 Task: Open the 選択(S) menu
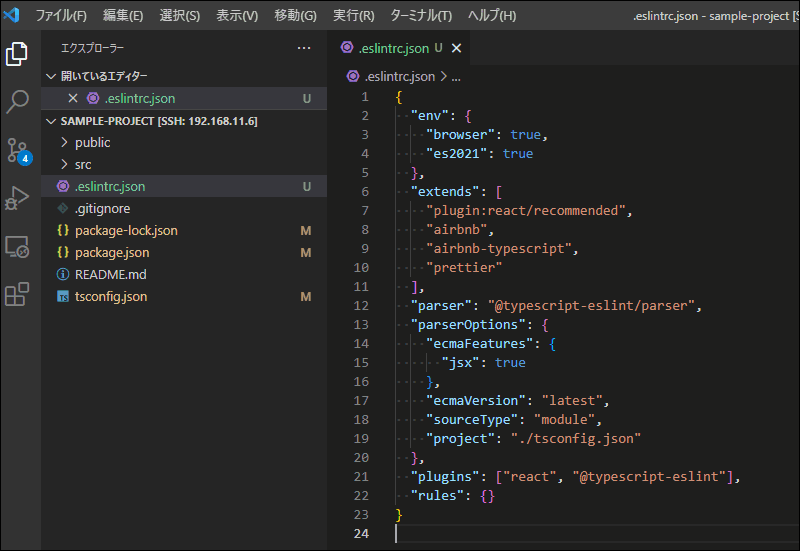point(180,15)
